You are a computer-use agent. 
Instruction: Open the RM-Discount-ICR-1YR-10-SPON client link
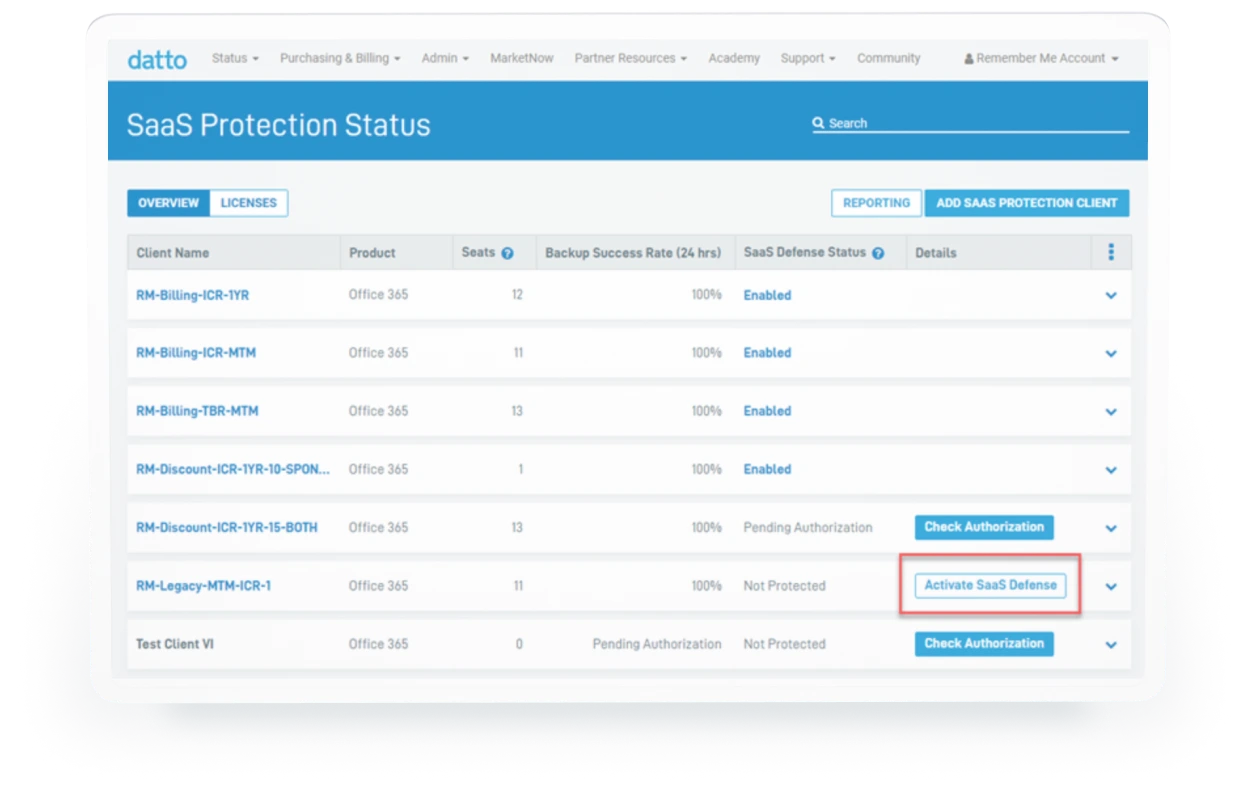point(233,469)
